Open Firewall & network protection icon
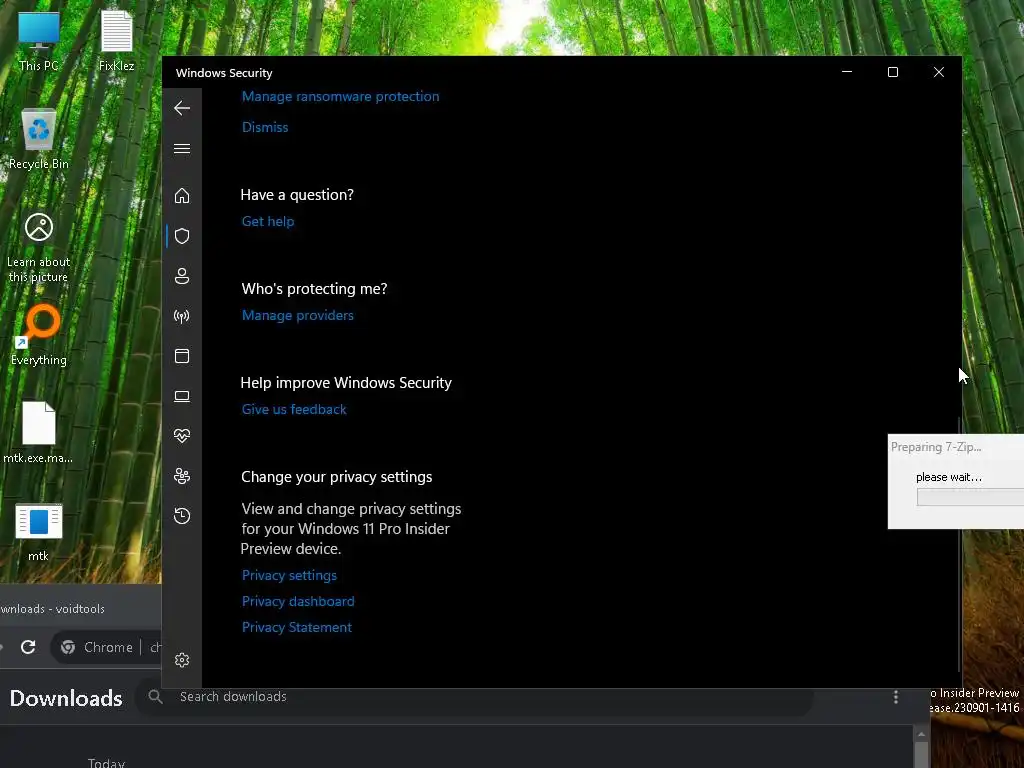 click(182, 316)
